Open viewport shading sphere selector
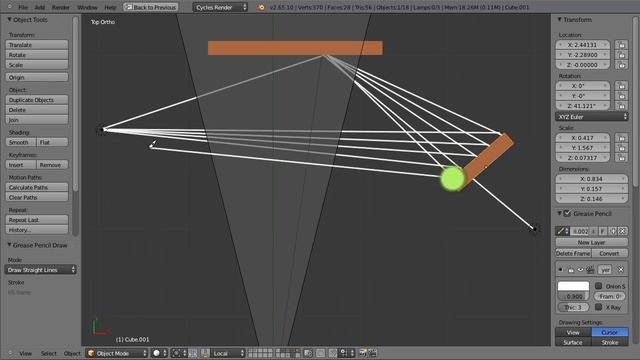Image resolution: width=640 pixels, height=360 pixels. [159, 353]
